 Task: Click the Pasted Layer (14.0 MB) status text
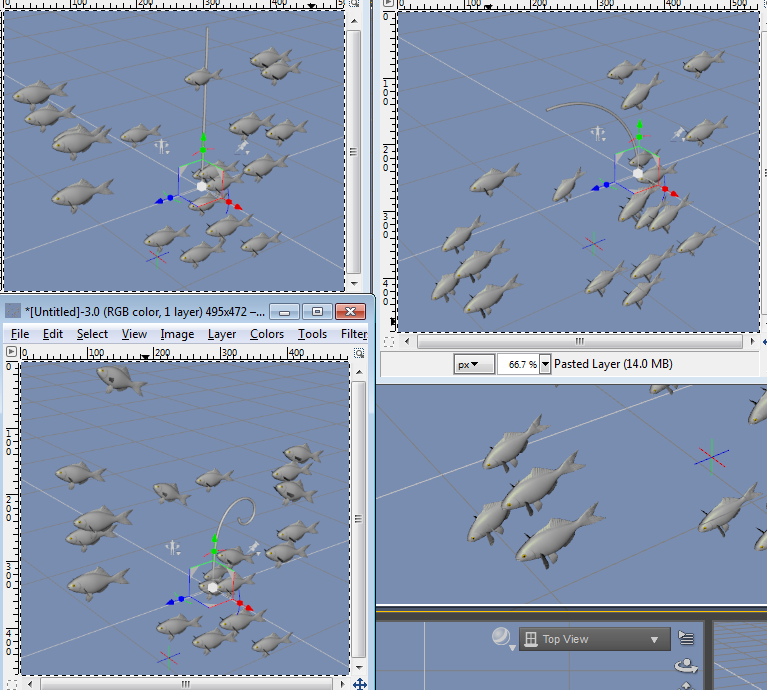(x=613, y=364)
